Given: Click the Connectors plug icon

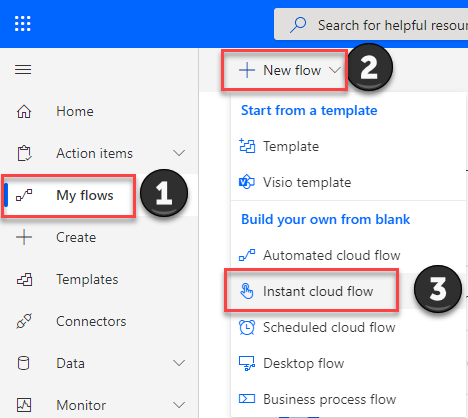Looking at the screenshot, I should (x=24, y=321).
